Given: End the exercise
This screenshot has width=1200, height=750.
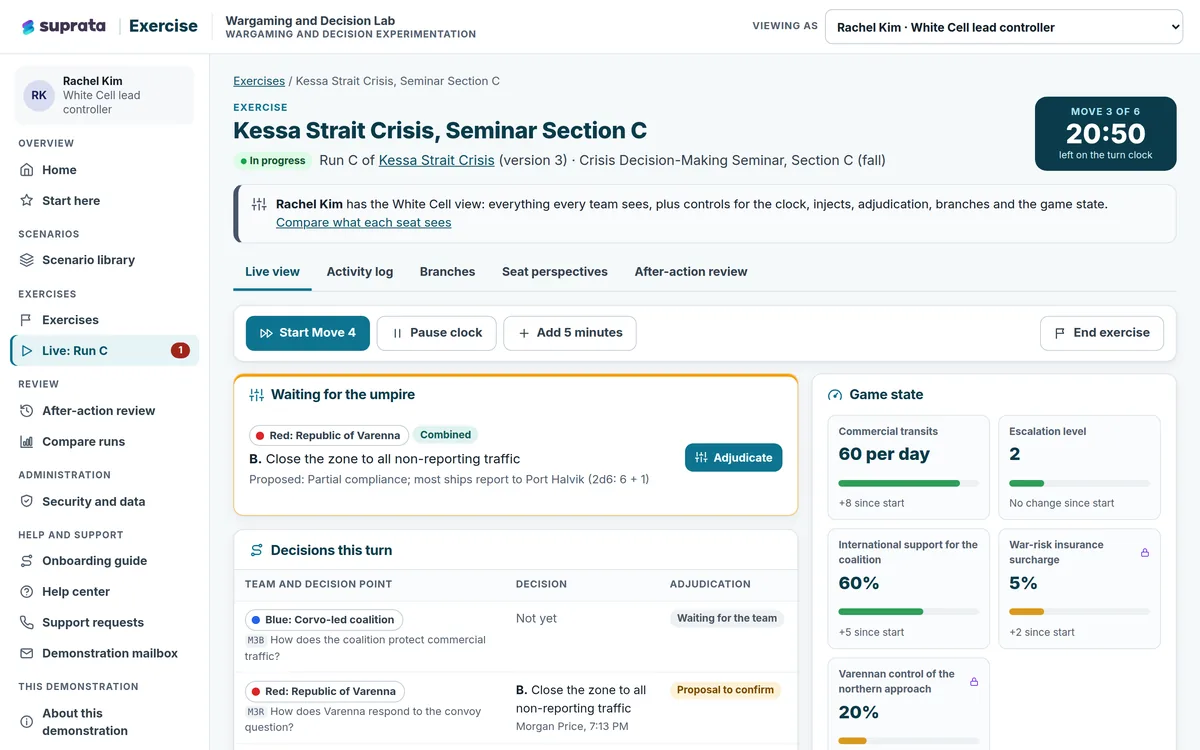Looking at the screenshot, I should pos(1102,333).
